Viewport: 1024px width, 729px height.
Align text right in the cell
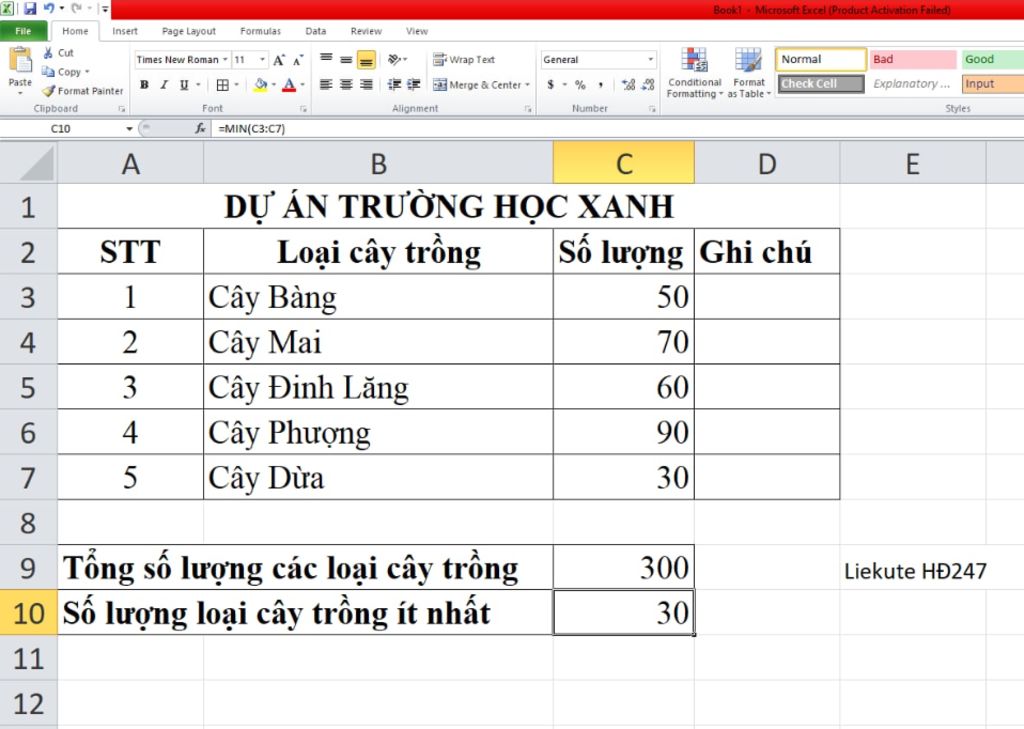click(366, 85)
